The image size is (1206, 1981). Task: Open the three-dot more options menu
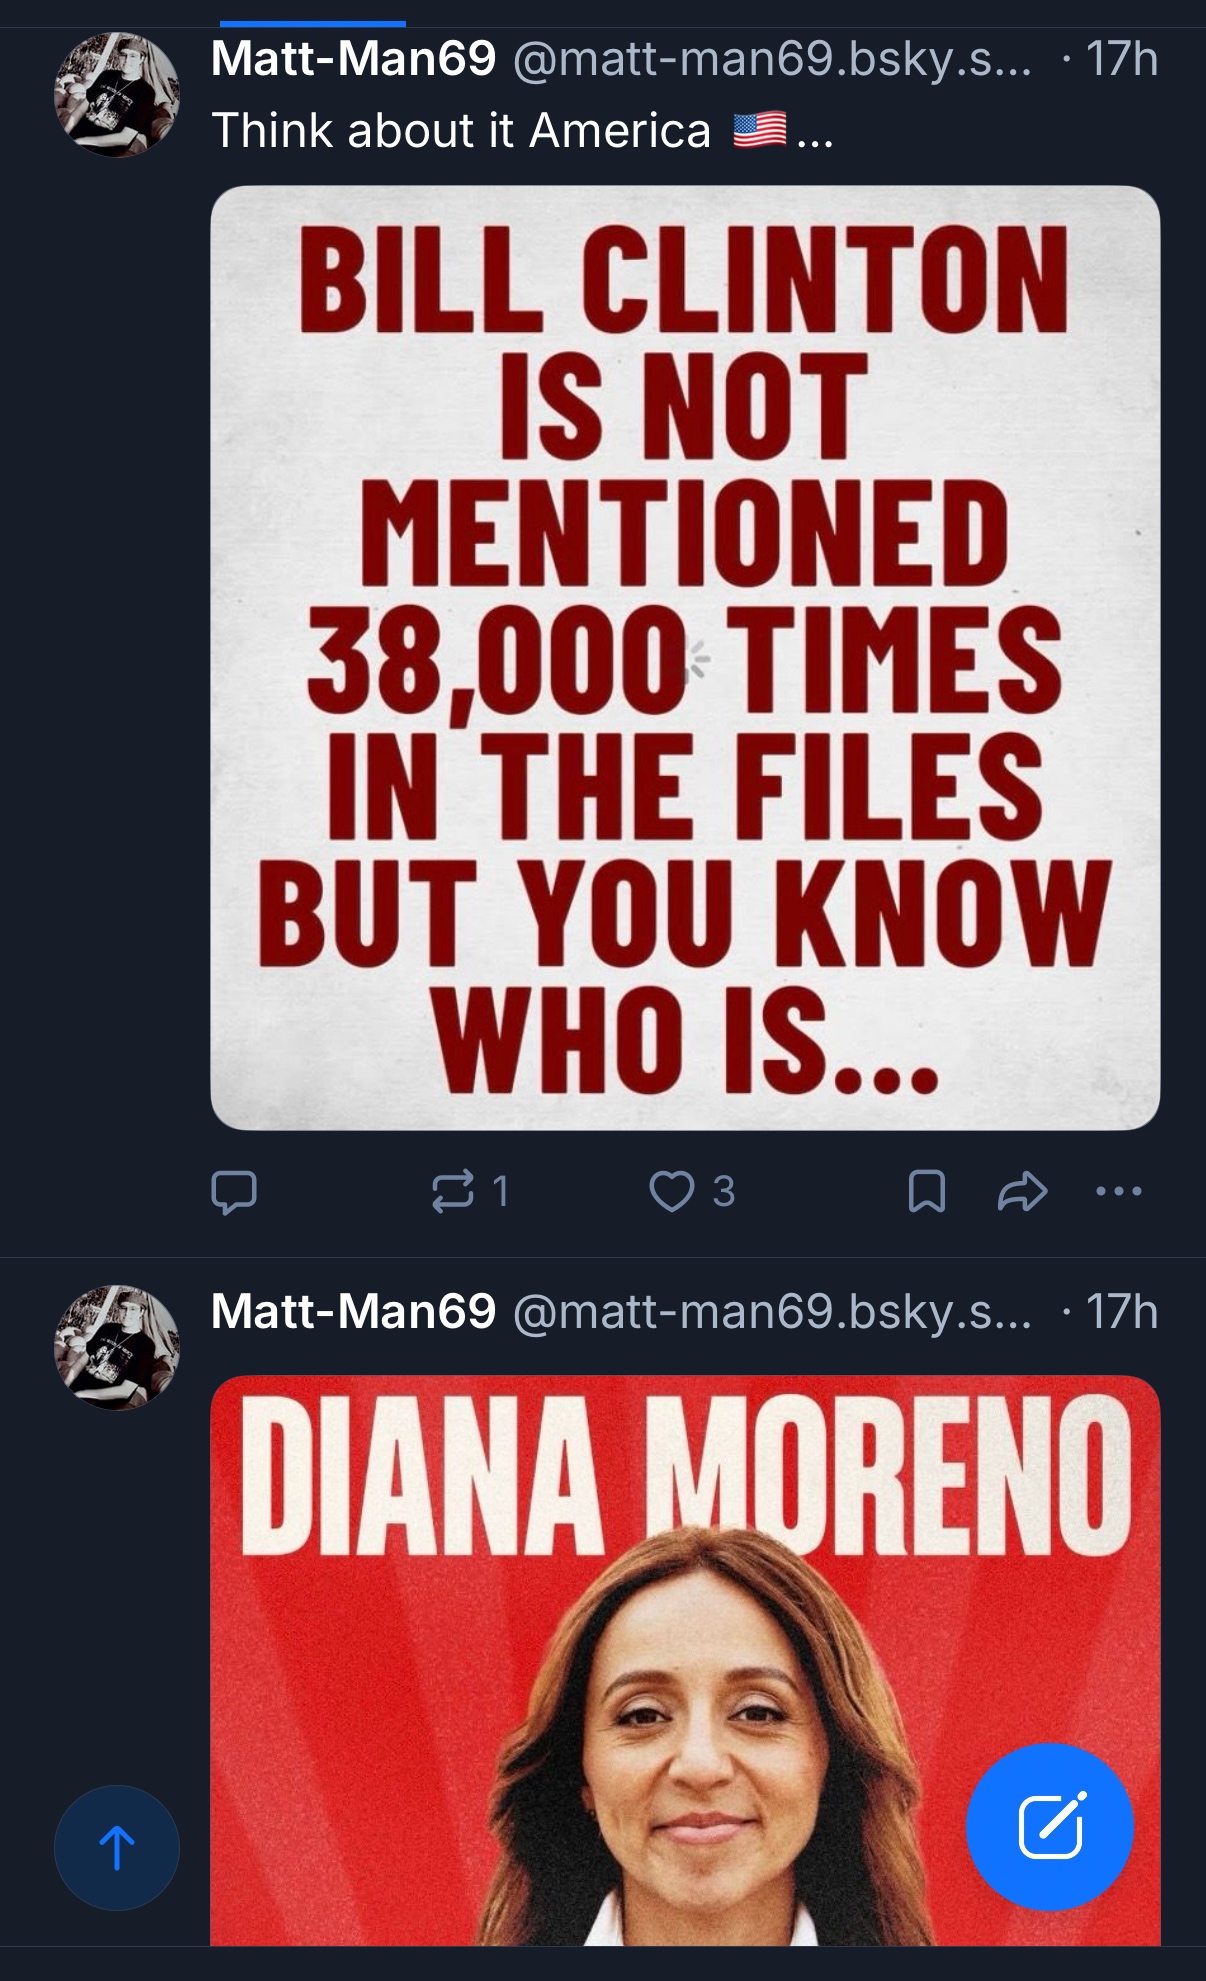[1118, 1191]
